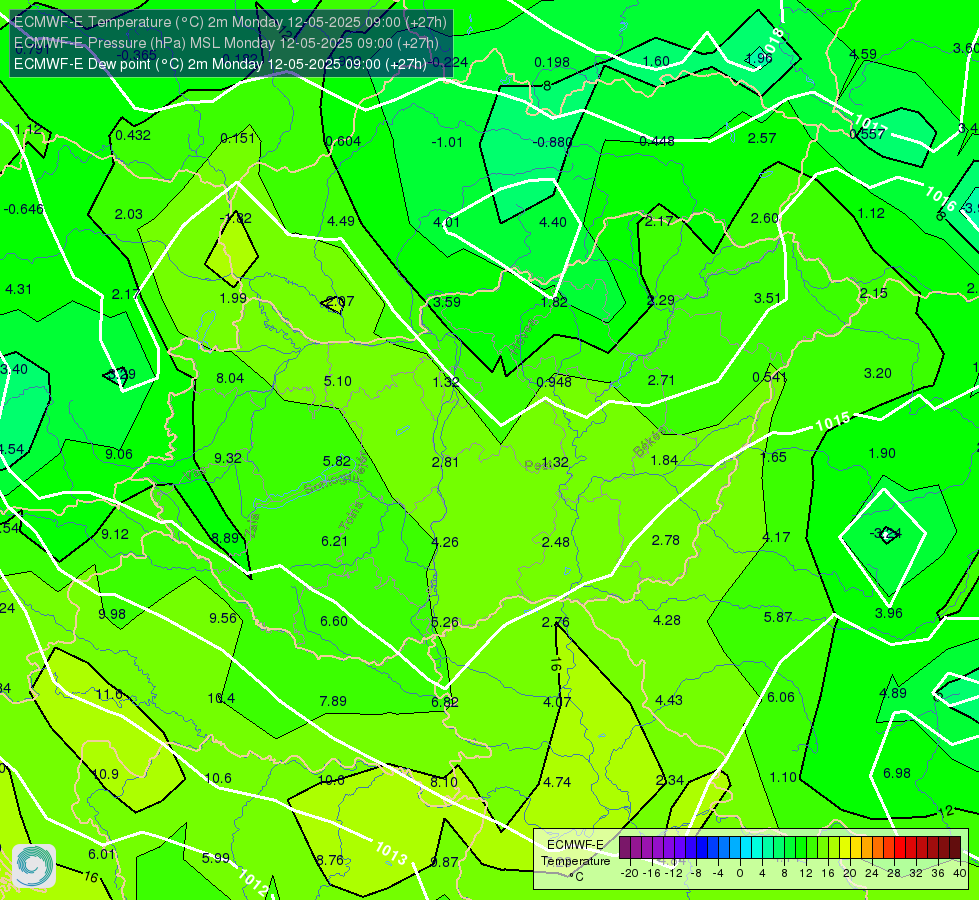Click the dew point value 3.20
979x900 pixels.
877,373
